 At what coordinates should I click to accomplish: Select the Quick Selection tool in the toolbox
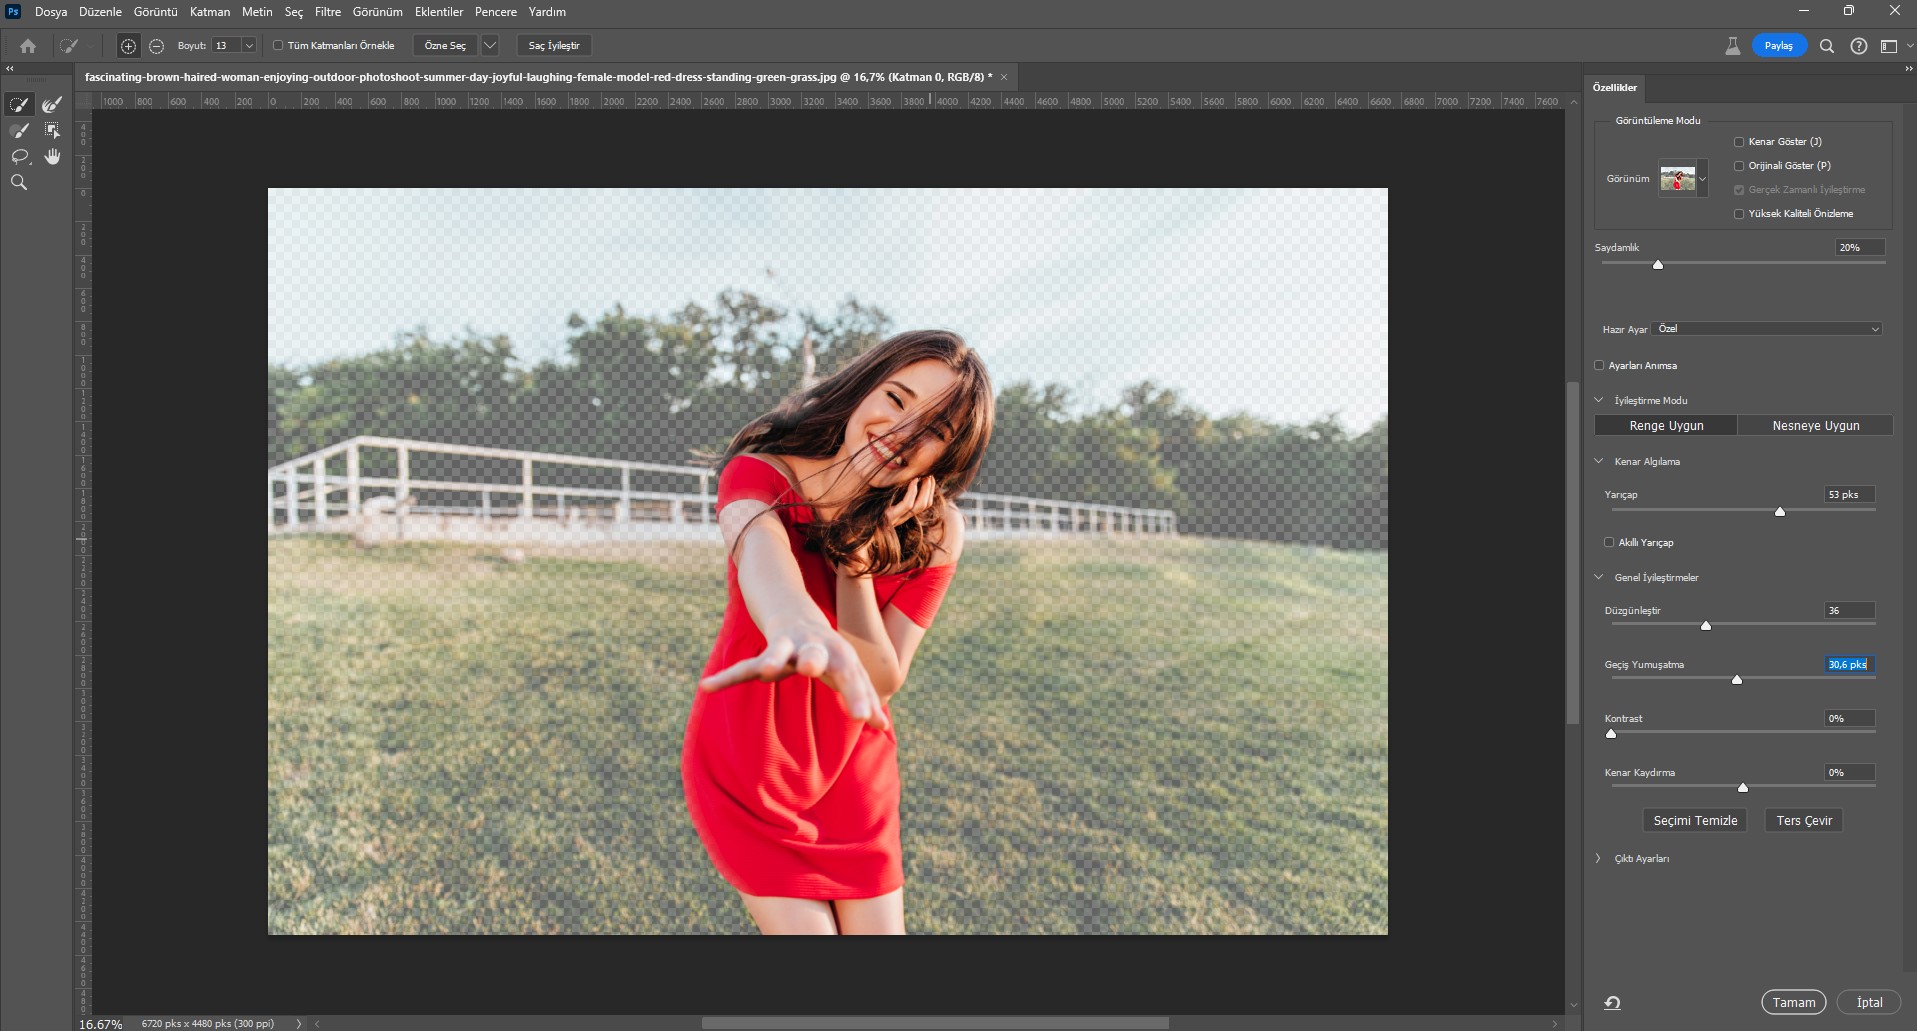(x=19, y=104)
